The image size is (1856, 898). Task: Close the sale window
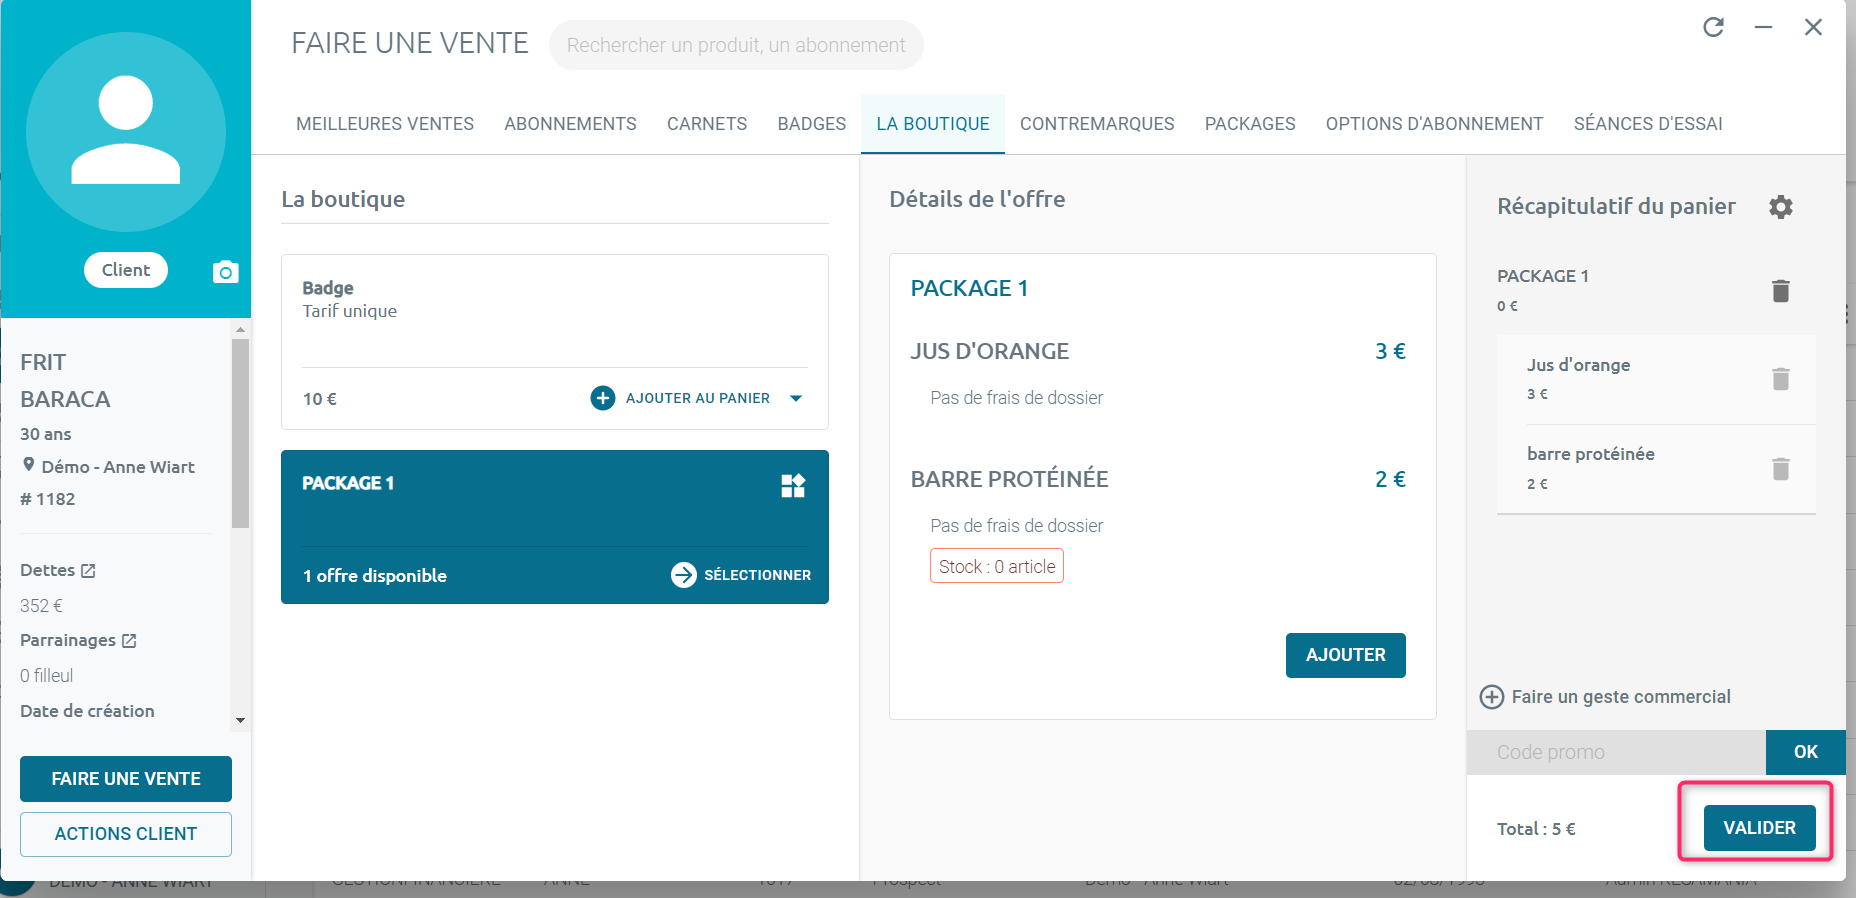coord(1813,27)
